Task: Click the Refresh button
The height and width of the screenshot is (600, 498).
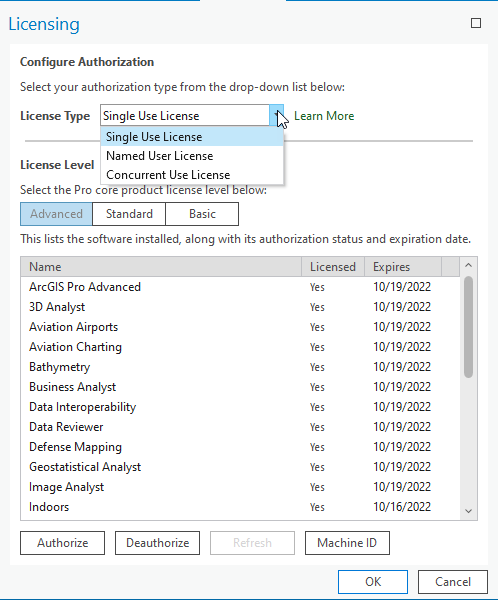Action: [252, 543]
